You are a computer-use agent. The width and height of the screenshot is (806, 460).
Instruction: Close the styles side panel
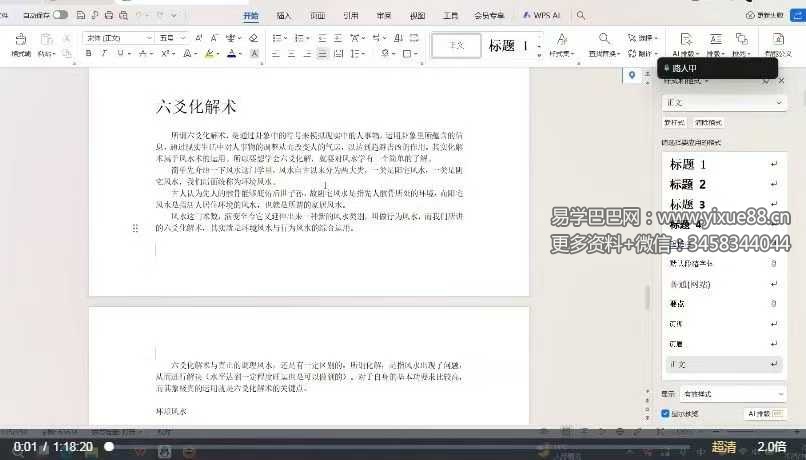(x=781, y=81)
